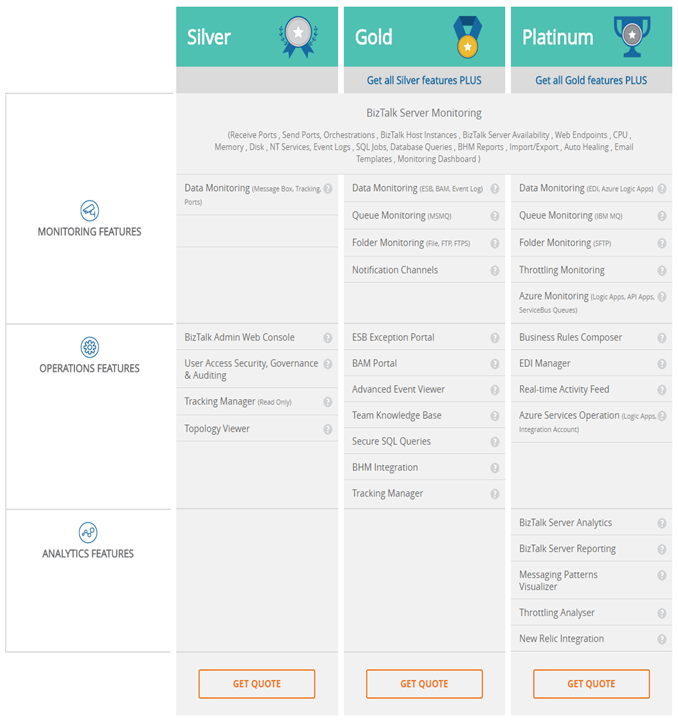Show info for BizTalk Server Analytics
The width and height of the screenshot is (678, 720).
[662, 523]
